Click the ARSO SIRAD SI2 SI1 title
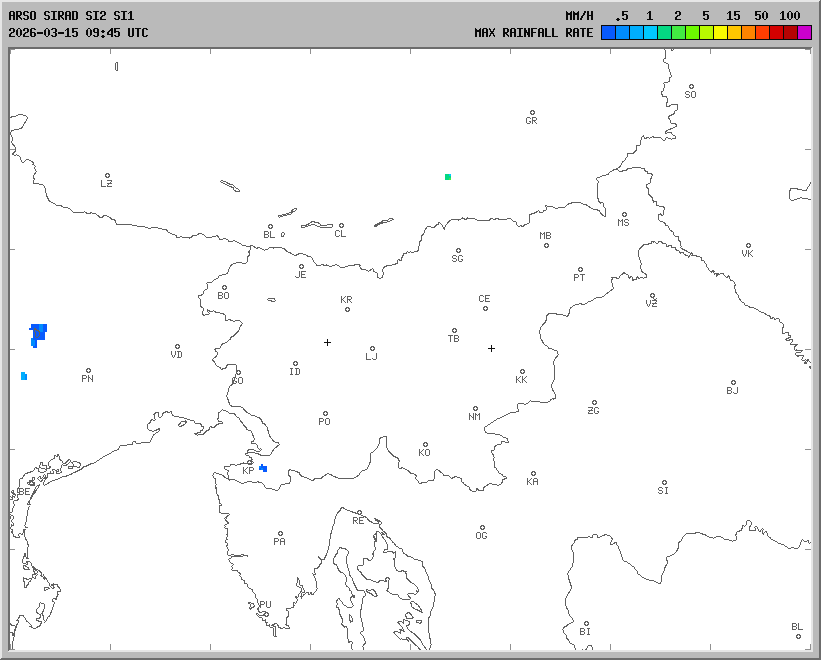Screen dimensions: 821x660 click(72, 16)
